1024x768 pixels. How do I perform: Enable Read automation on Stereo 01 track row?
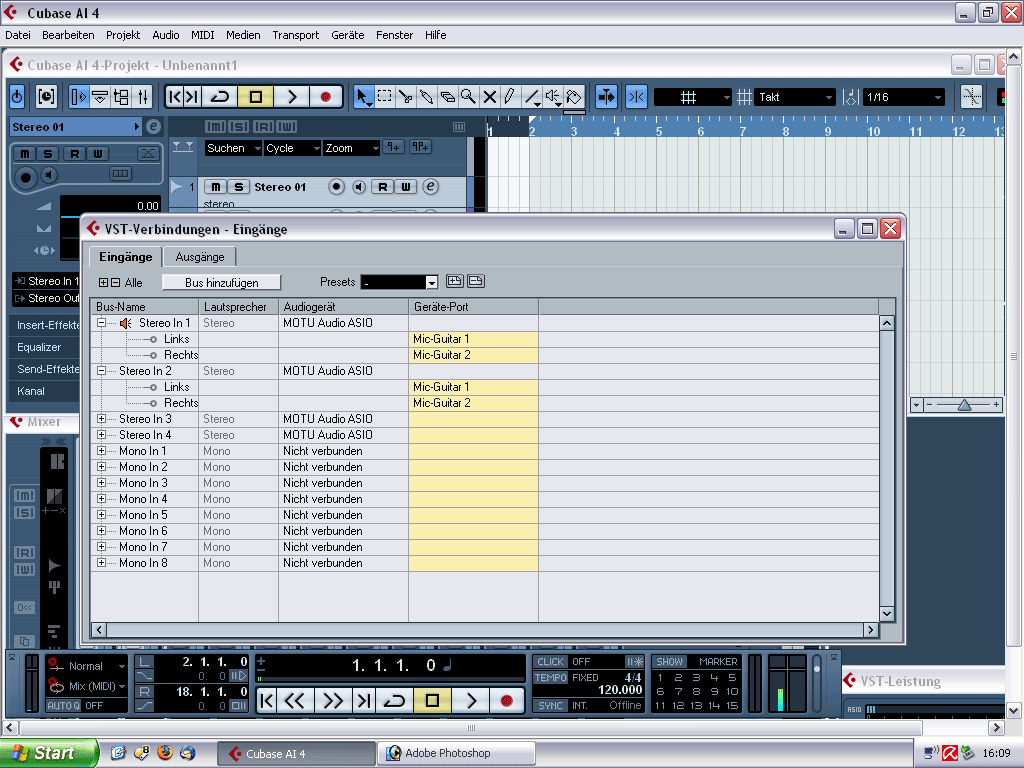(x=383, y=187)
